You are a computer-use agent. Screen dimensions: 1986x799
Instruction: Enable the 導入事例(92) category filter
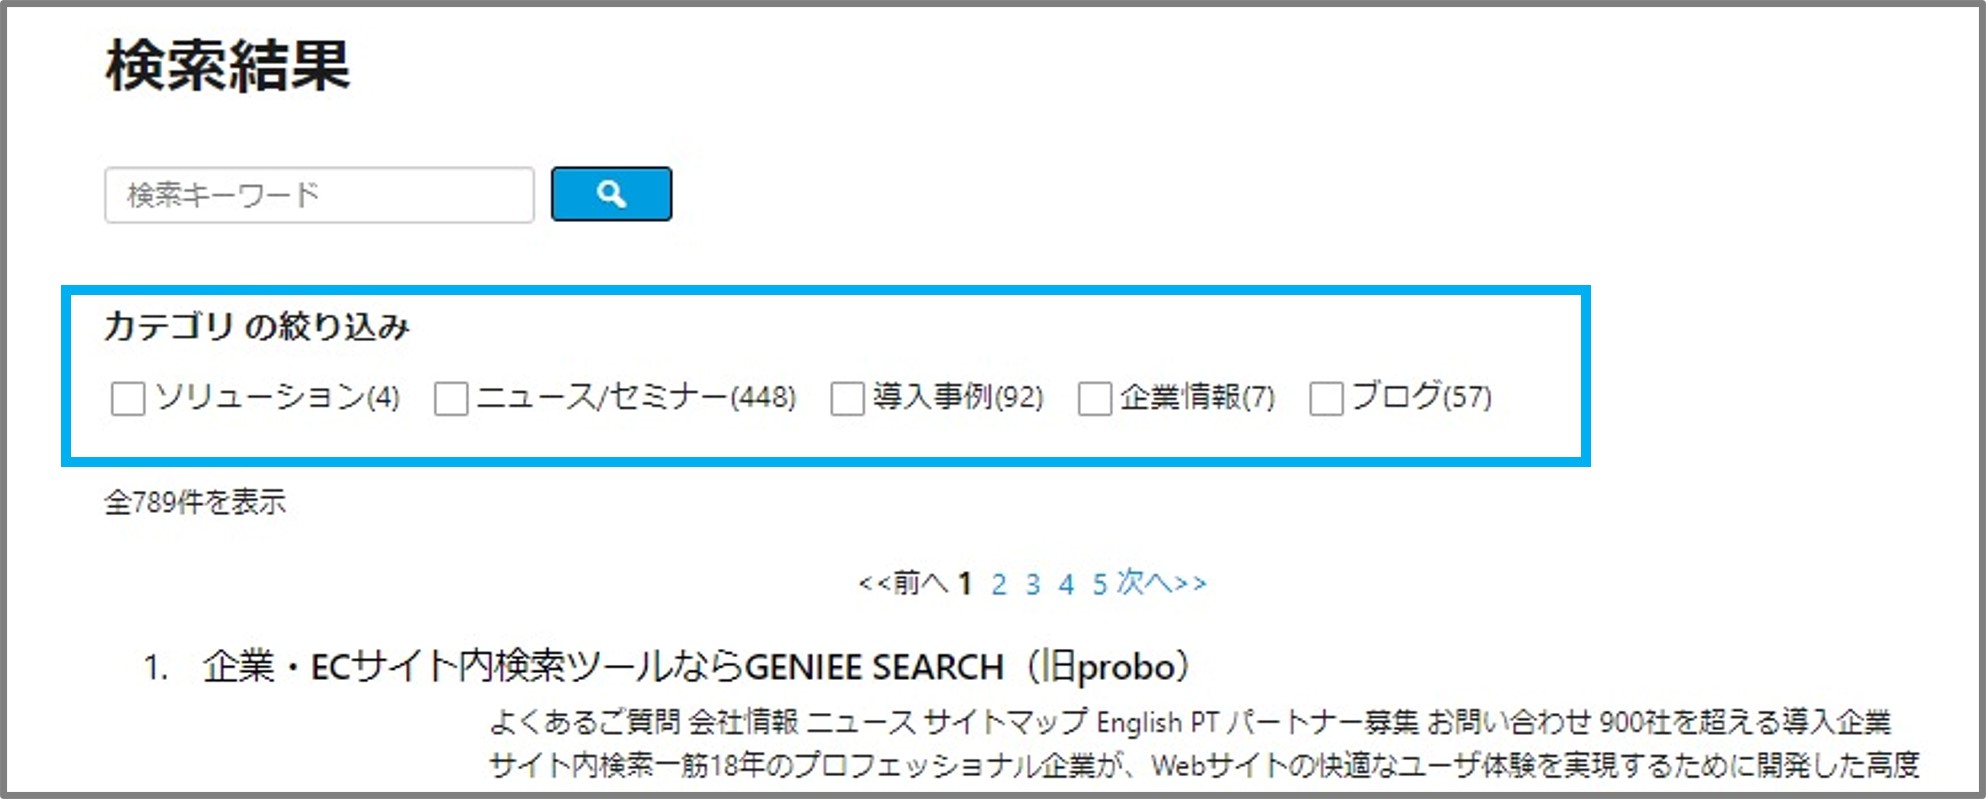[x=848, y=398]
